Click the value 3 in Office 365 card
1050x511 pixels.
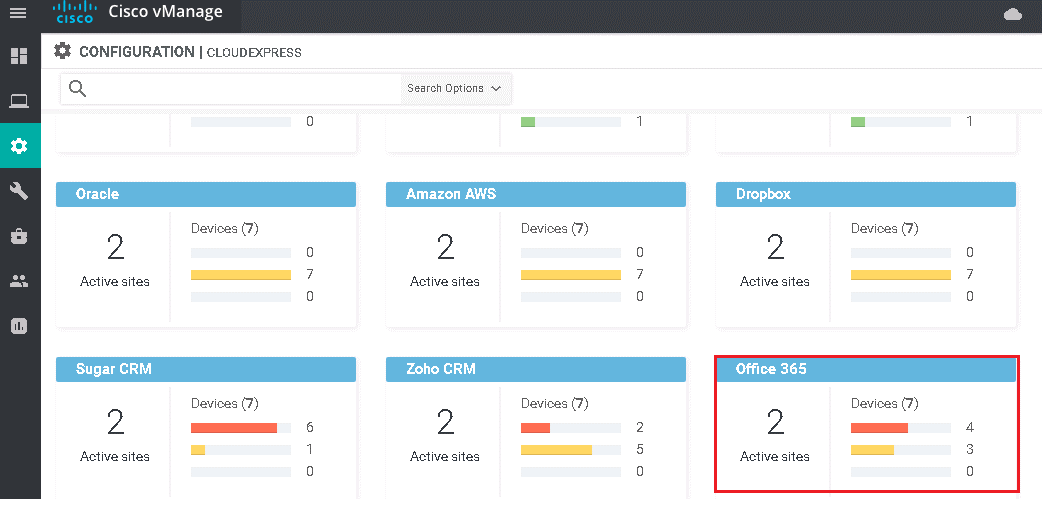pyautogui.click(x=970, y=449)
